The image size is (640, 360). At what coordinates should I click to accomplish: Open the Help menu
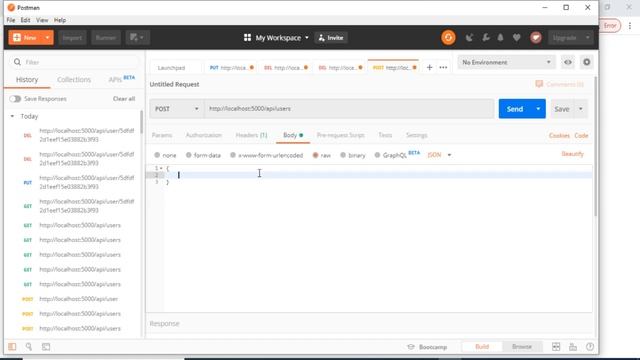(60, 20)
